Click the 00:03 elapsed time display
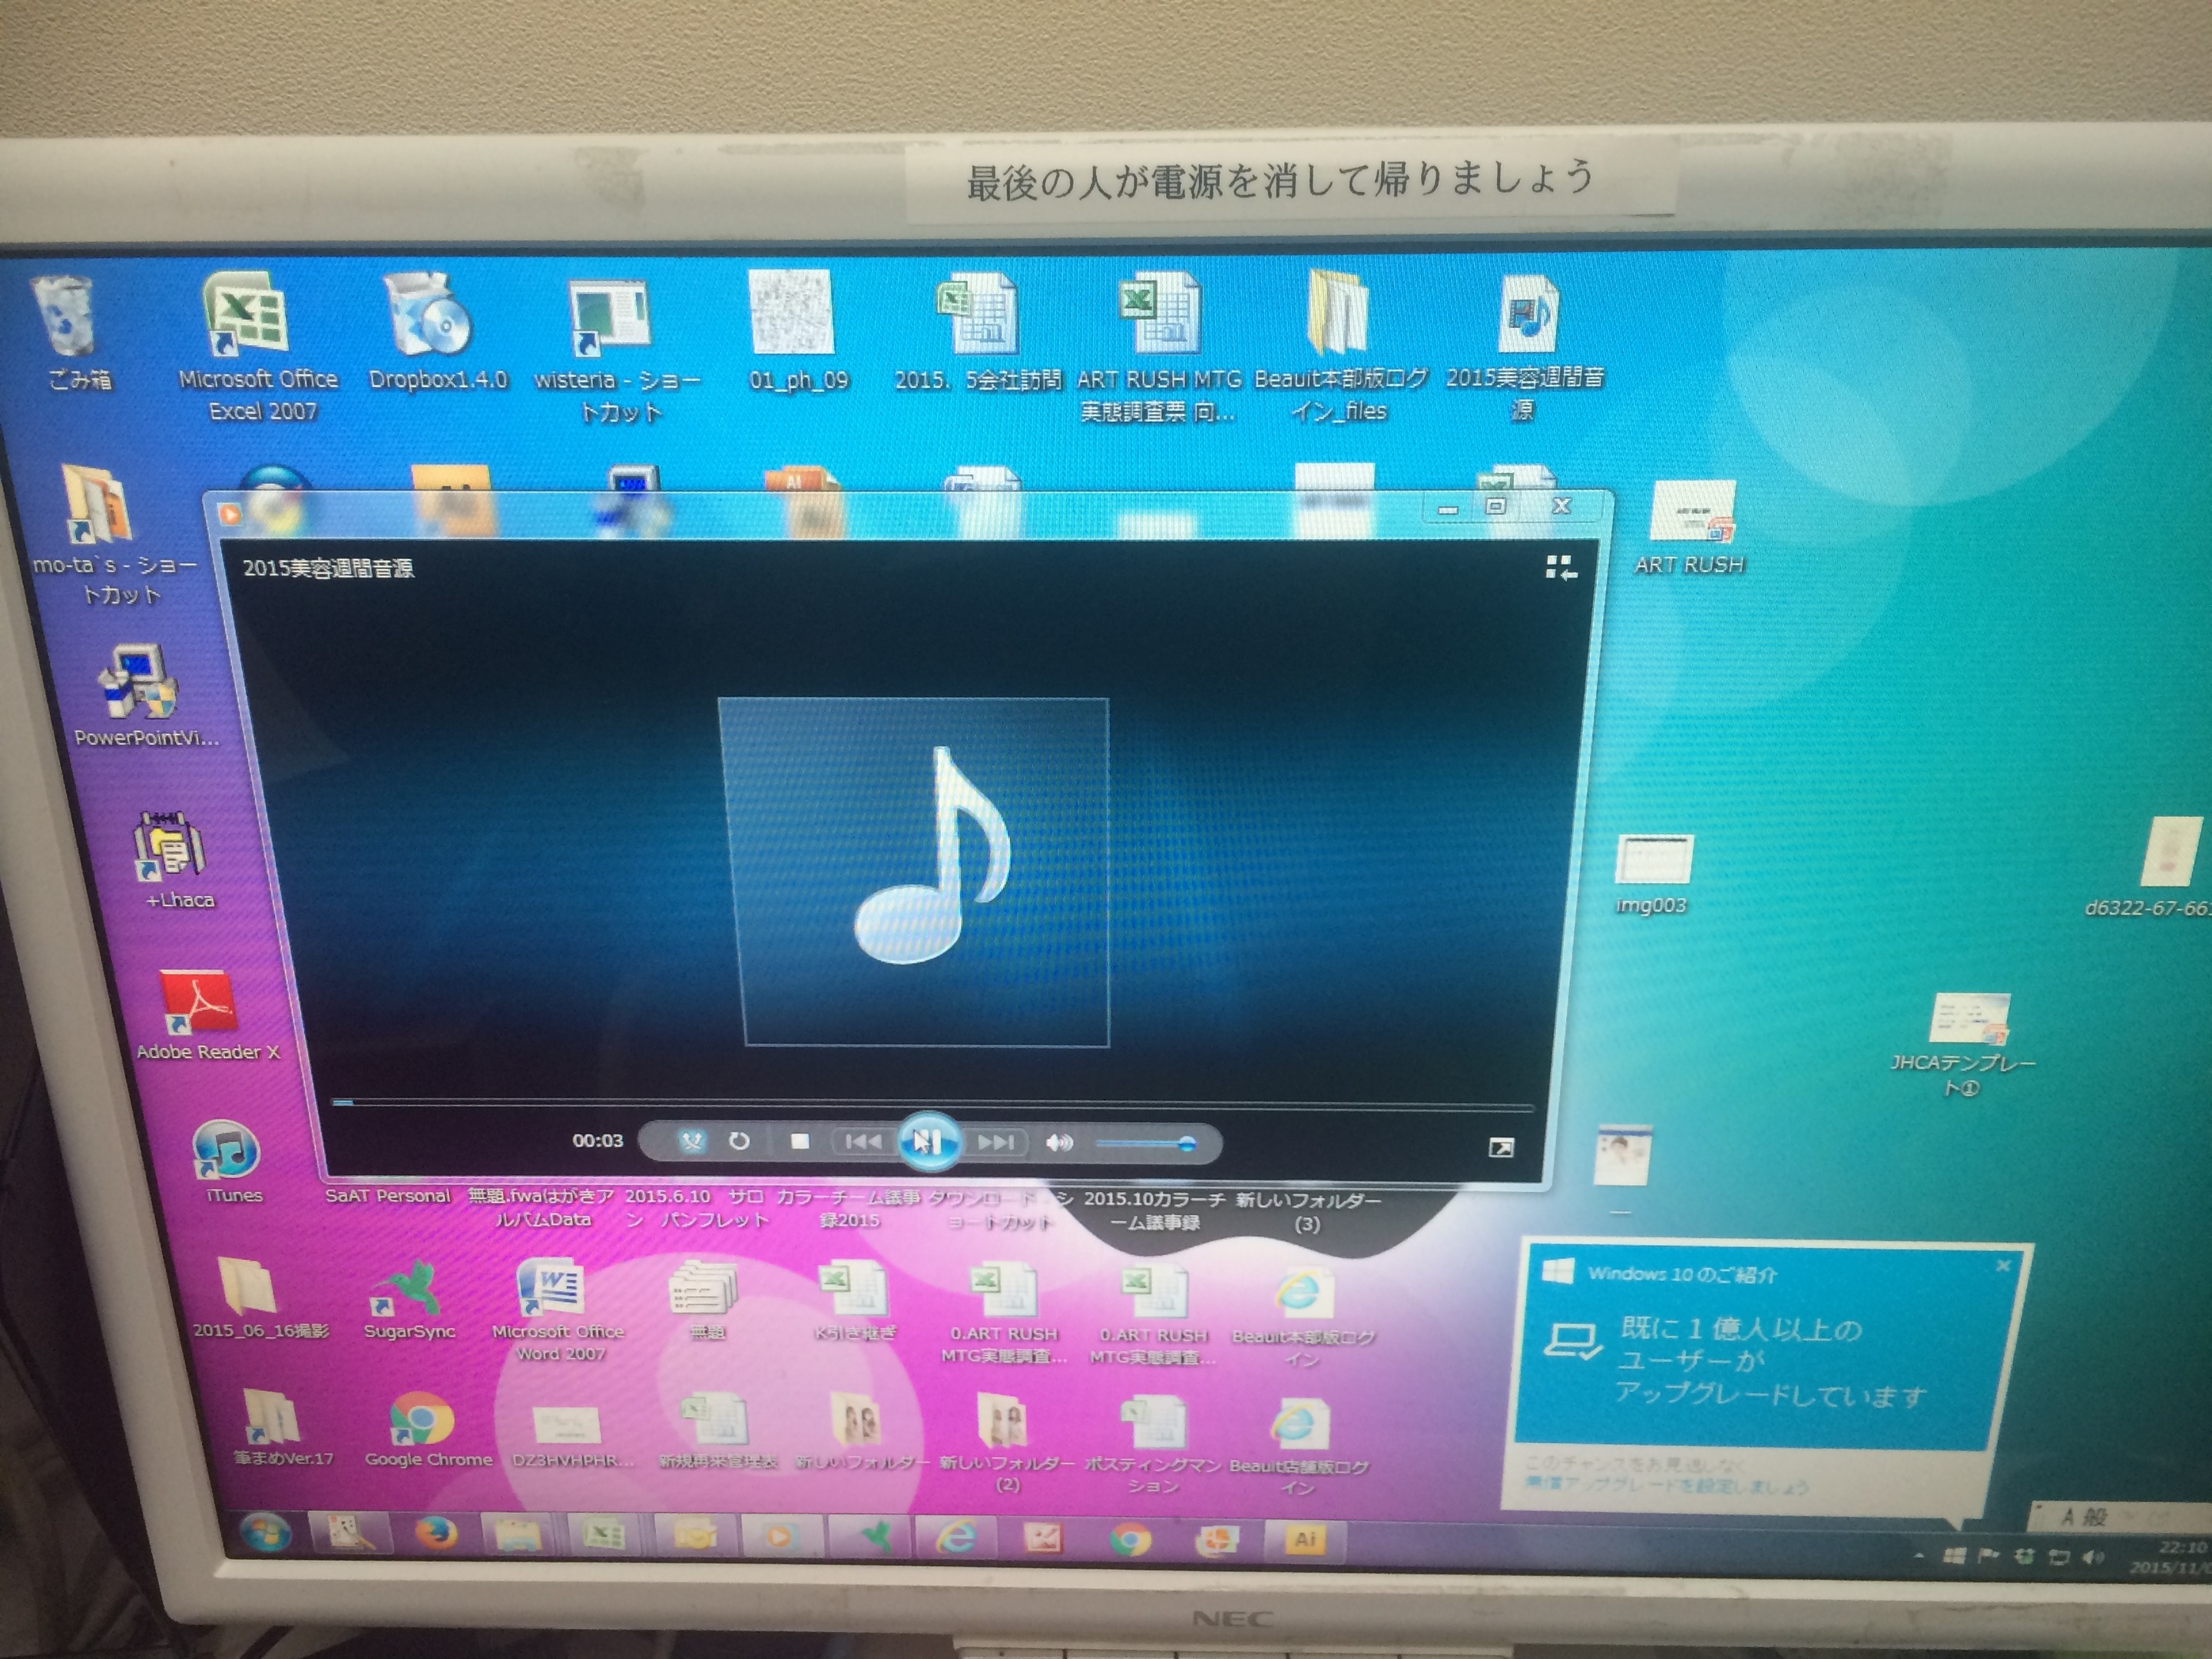2212x1659 pixels. [597, 1140]
